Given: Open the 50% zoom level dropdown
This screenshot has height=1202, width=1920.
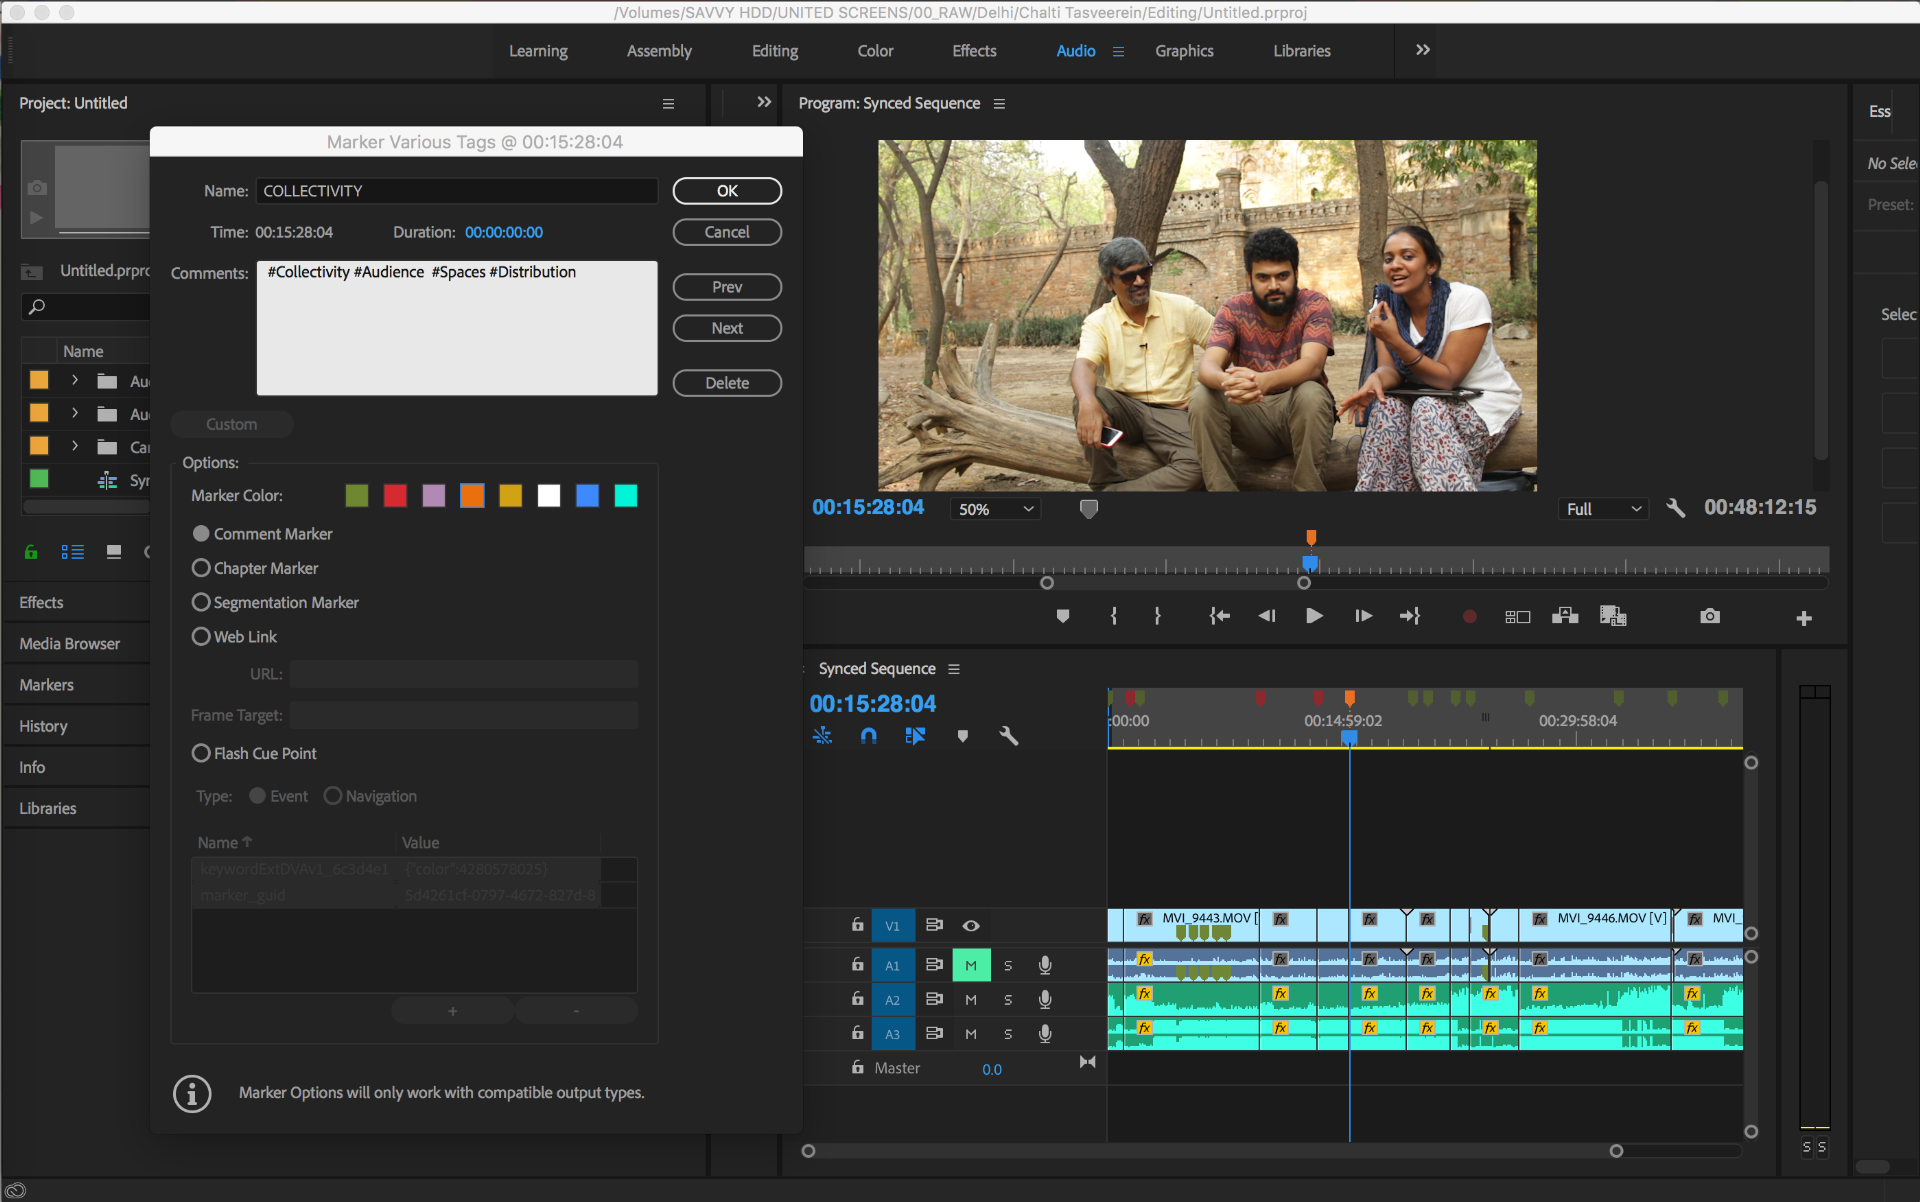Looking at the screenshot, I should (x=994, y=509).
